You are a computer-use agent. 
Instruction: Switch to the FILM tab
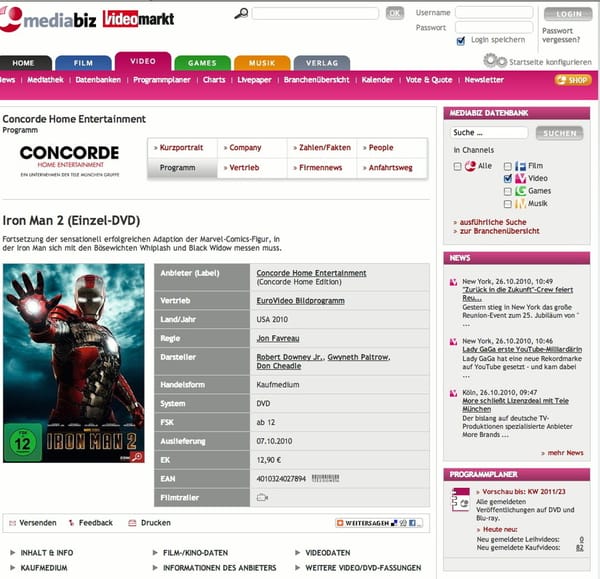pyautogui.click(x=83, y=63)
